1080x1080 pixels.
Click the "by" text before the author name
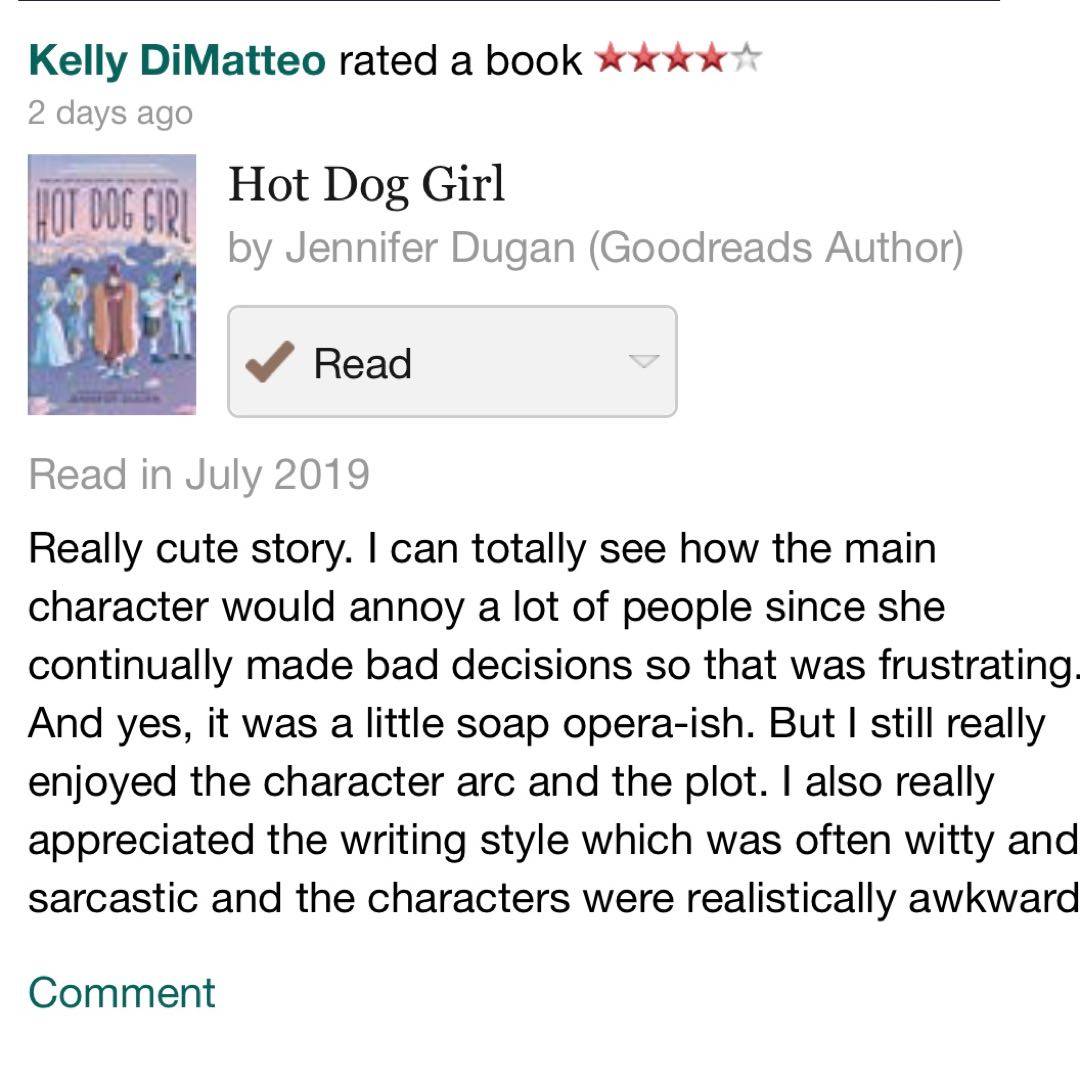pos(250,248)
